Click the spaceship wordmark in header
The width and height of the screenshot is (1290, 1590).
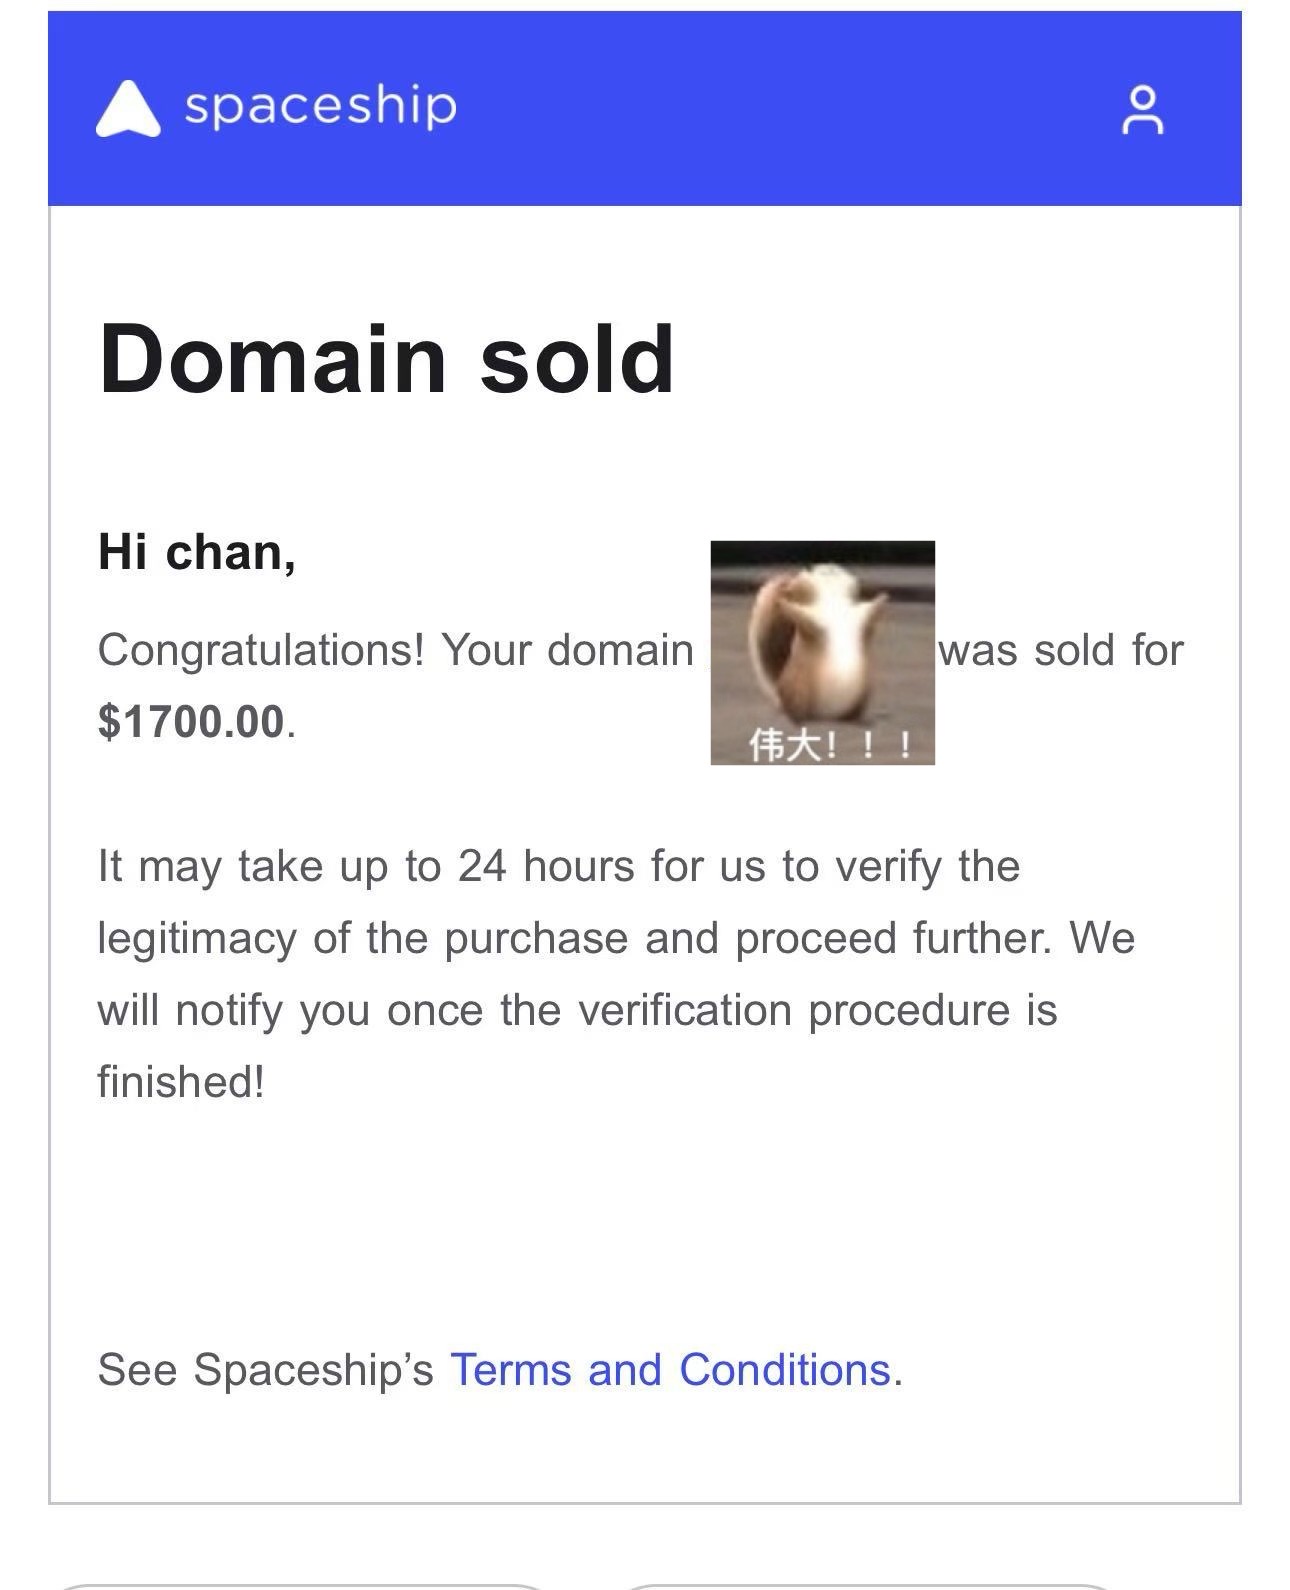(320, 106)
